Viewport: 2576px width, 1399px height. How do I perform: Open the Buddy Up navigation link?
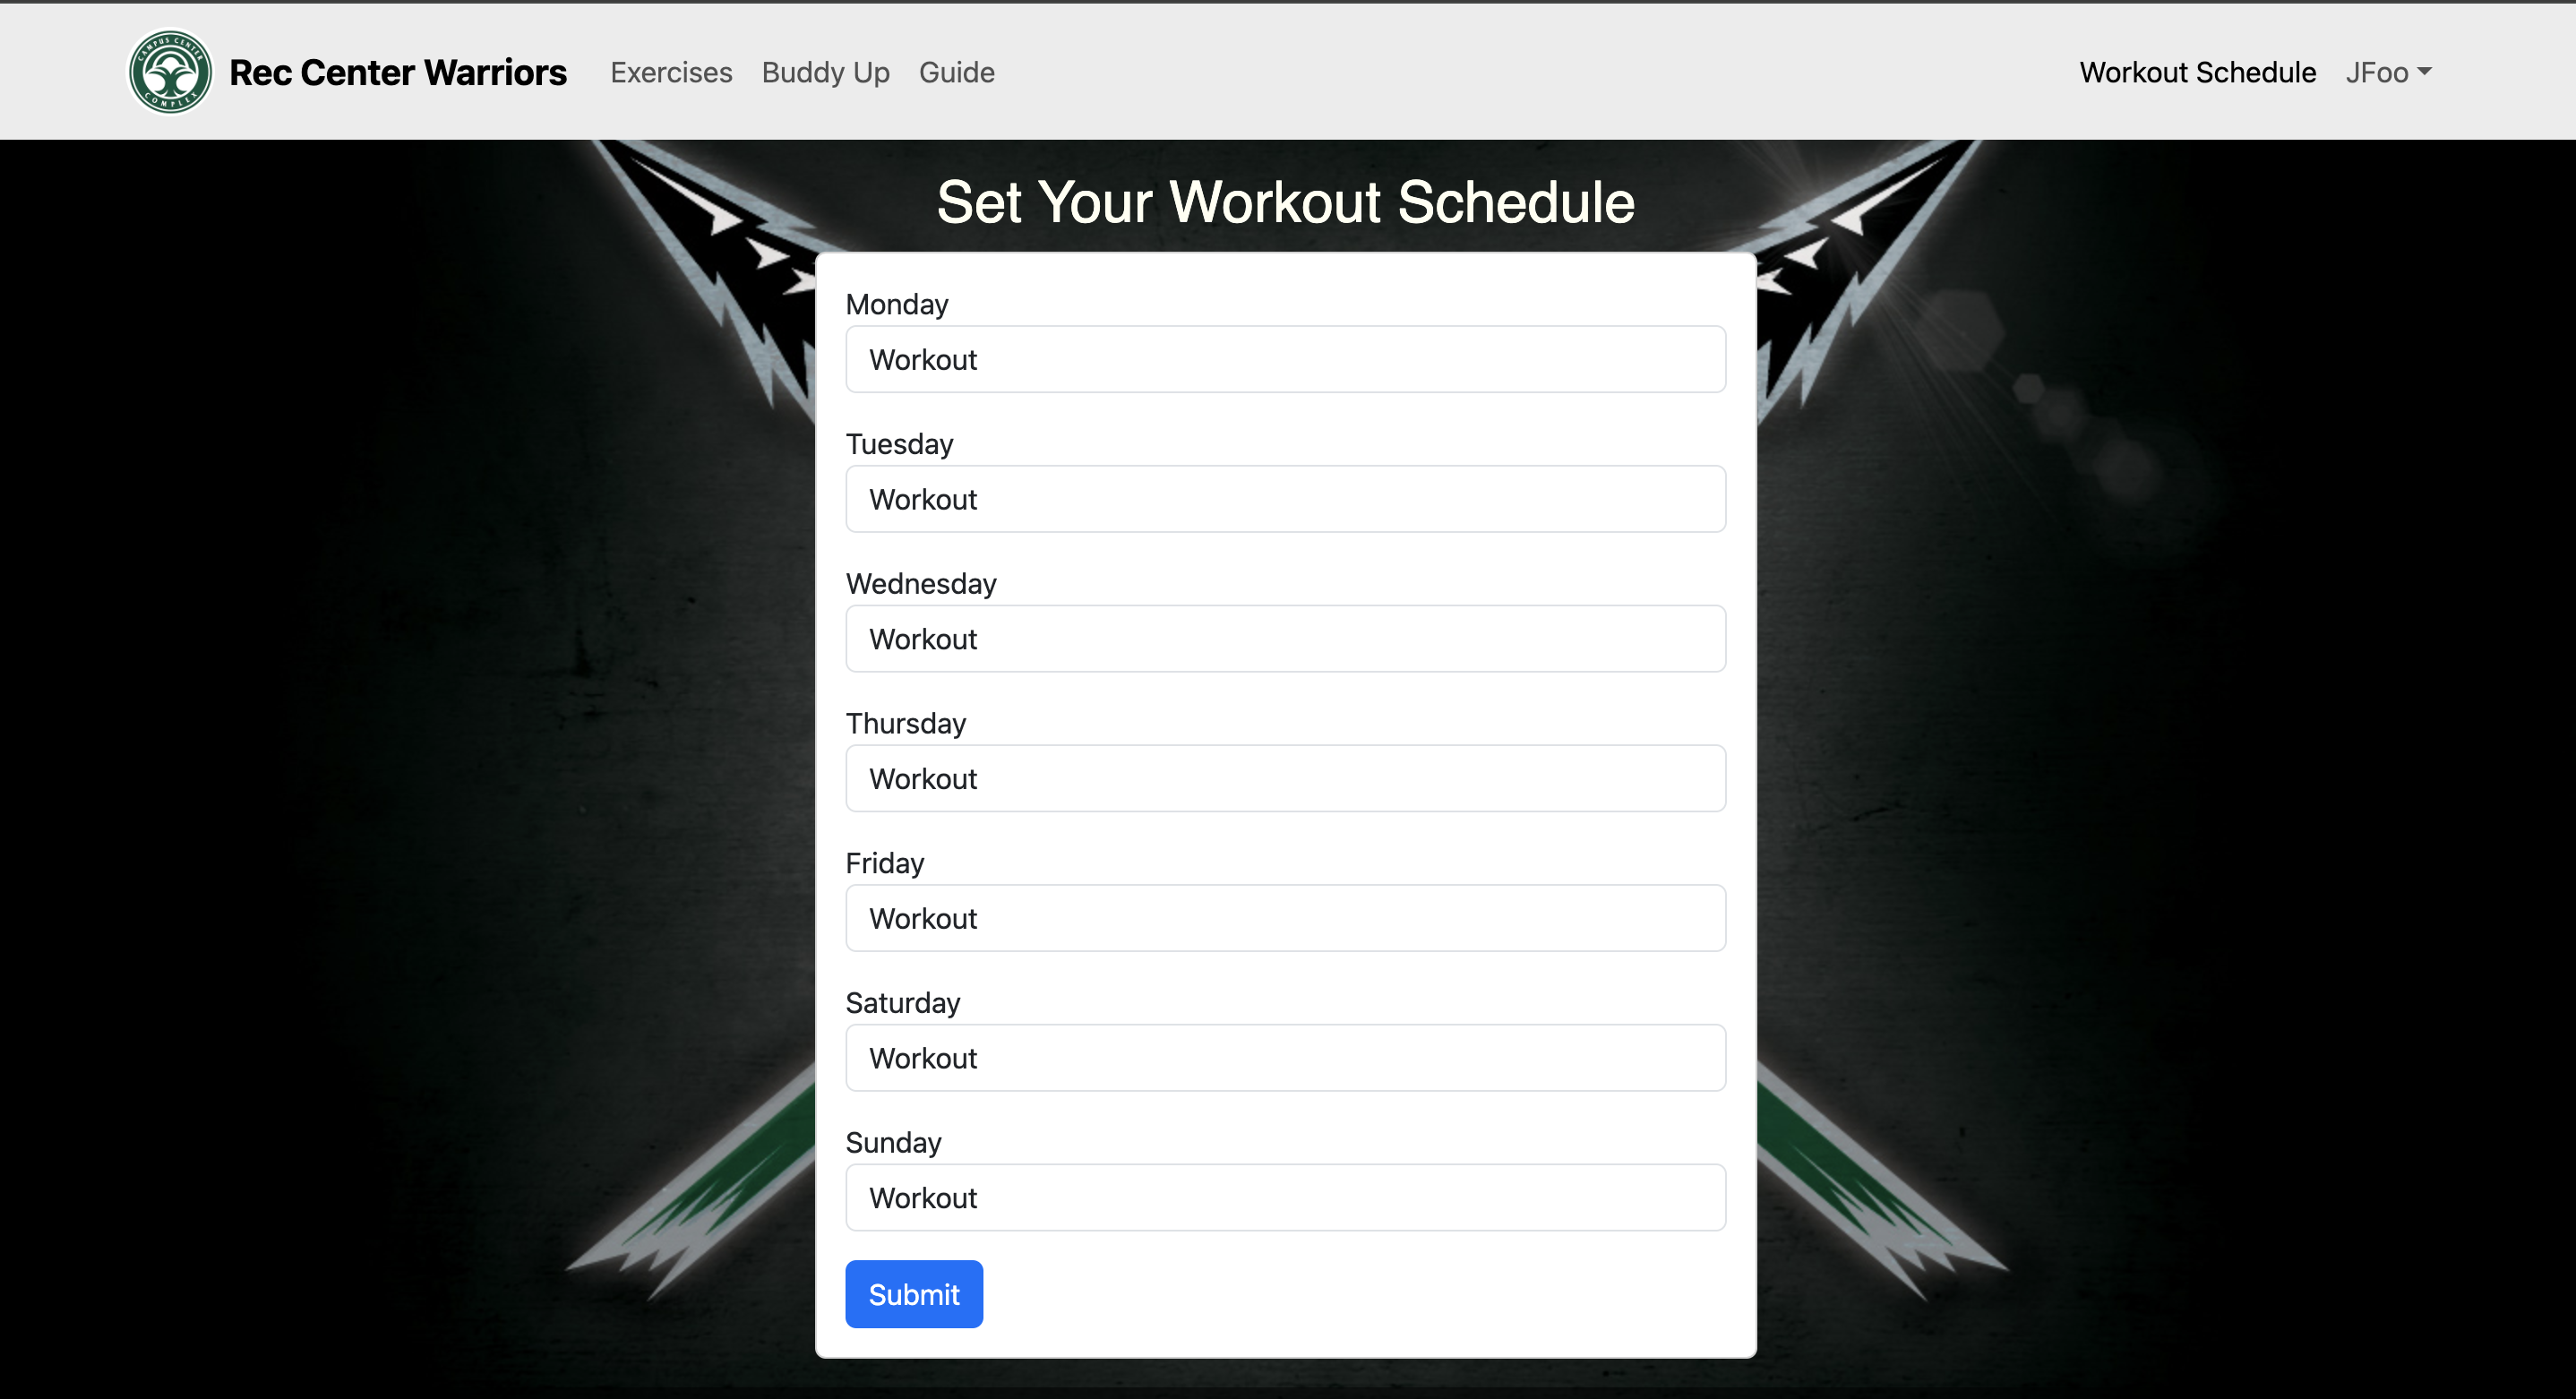tap(825, 73)
